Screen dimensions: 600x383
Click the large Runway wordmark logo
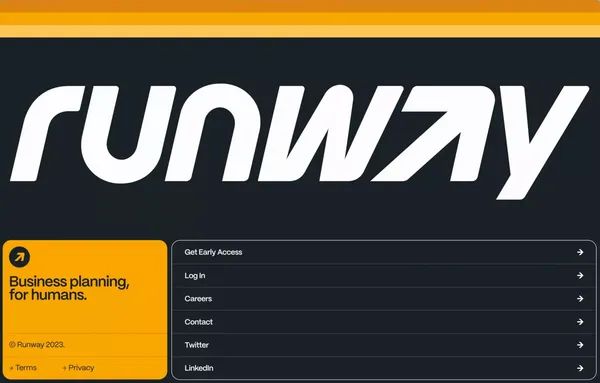[x=300, y=142]
